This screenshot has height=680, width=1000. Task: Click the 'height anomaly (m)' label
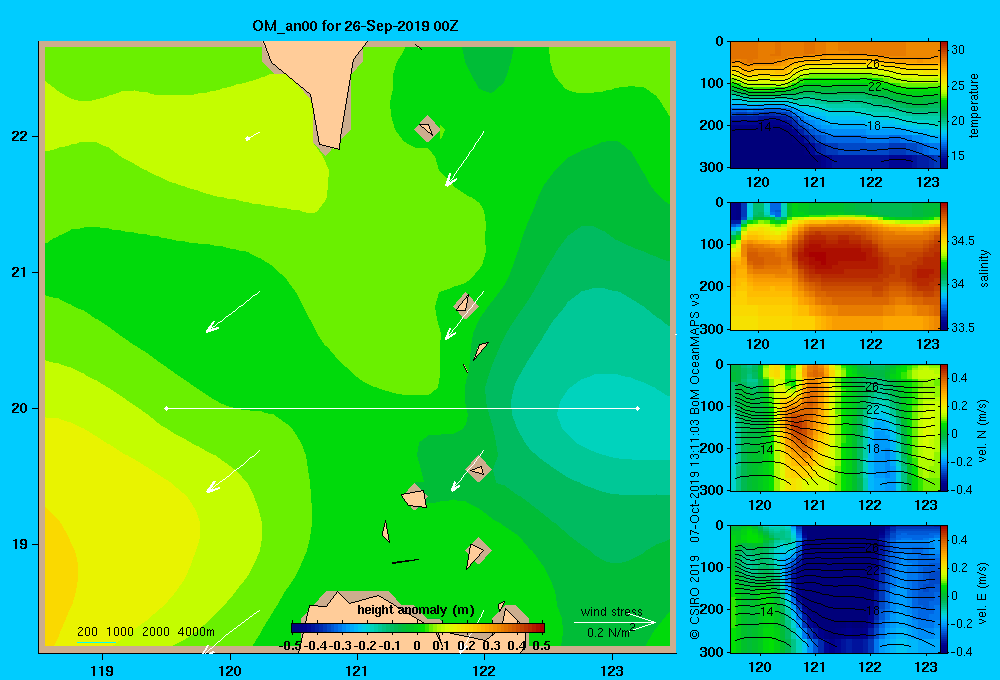tap(416, 610)
